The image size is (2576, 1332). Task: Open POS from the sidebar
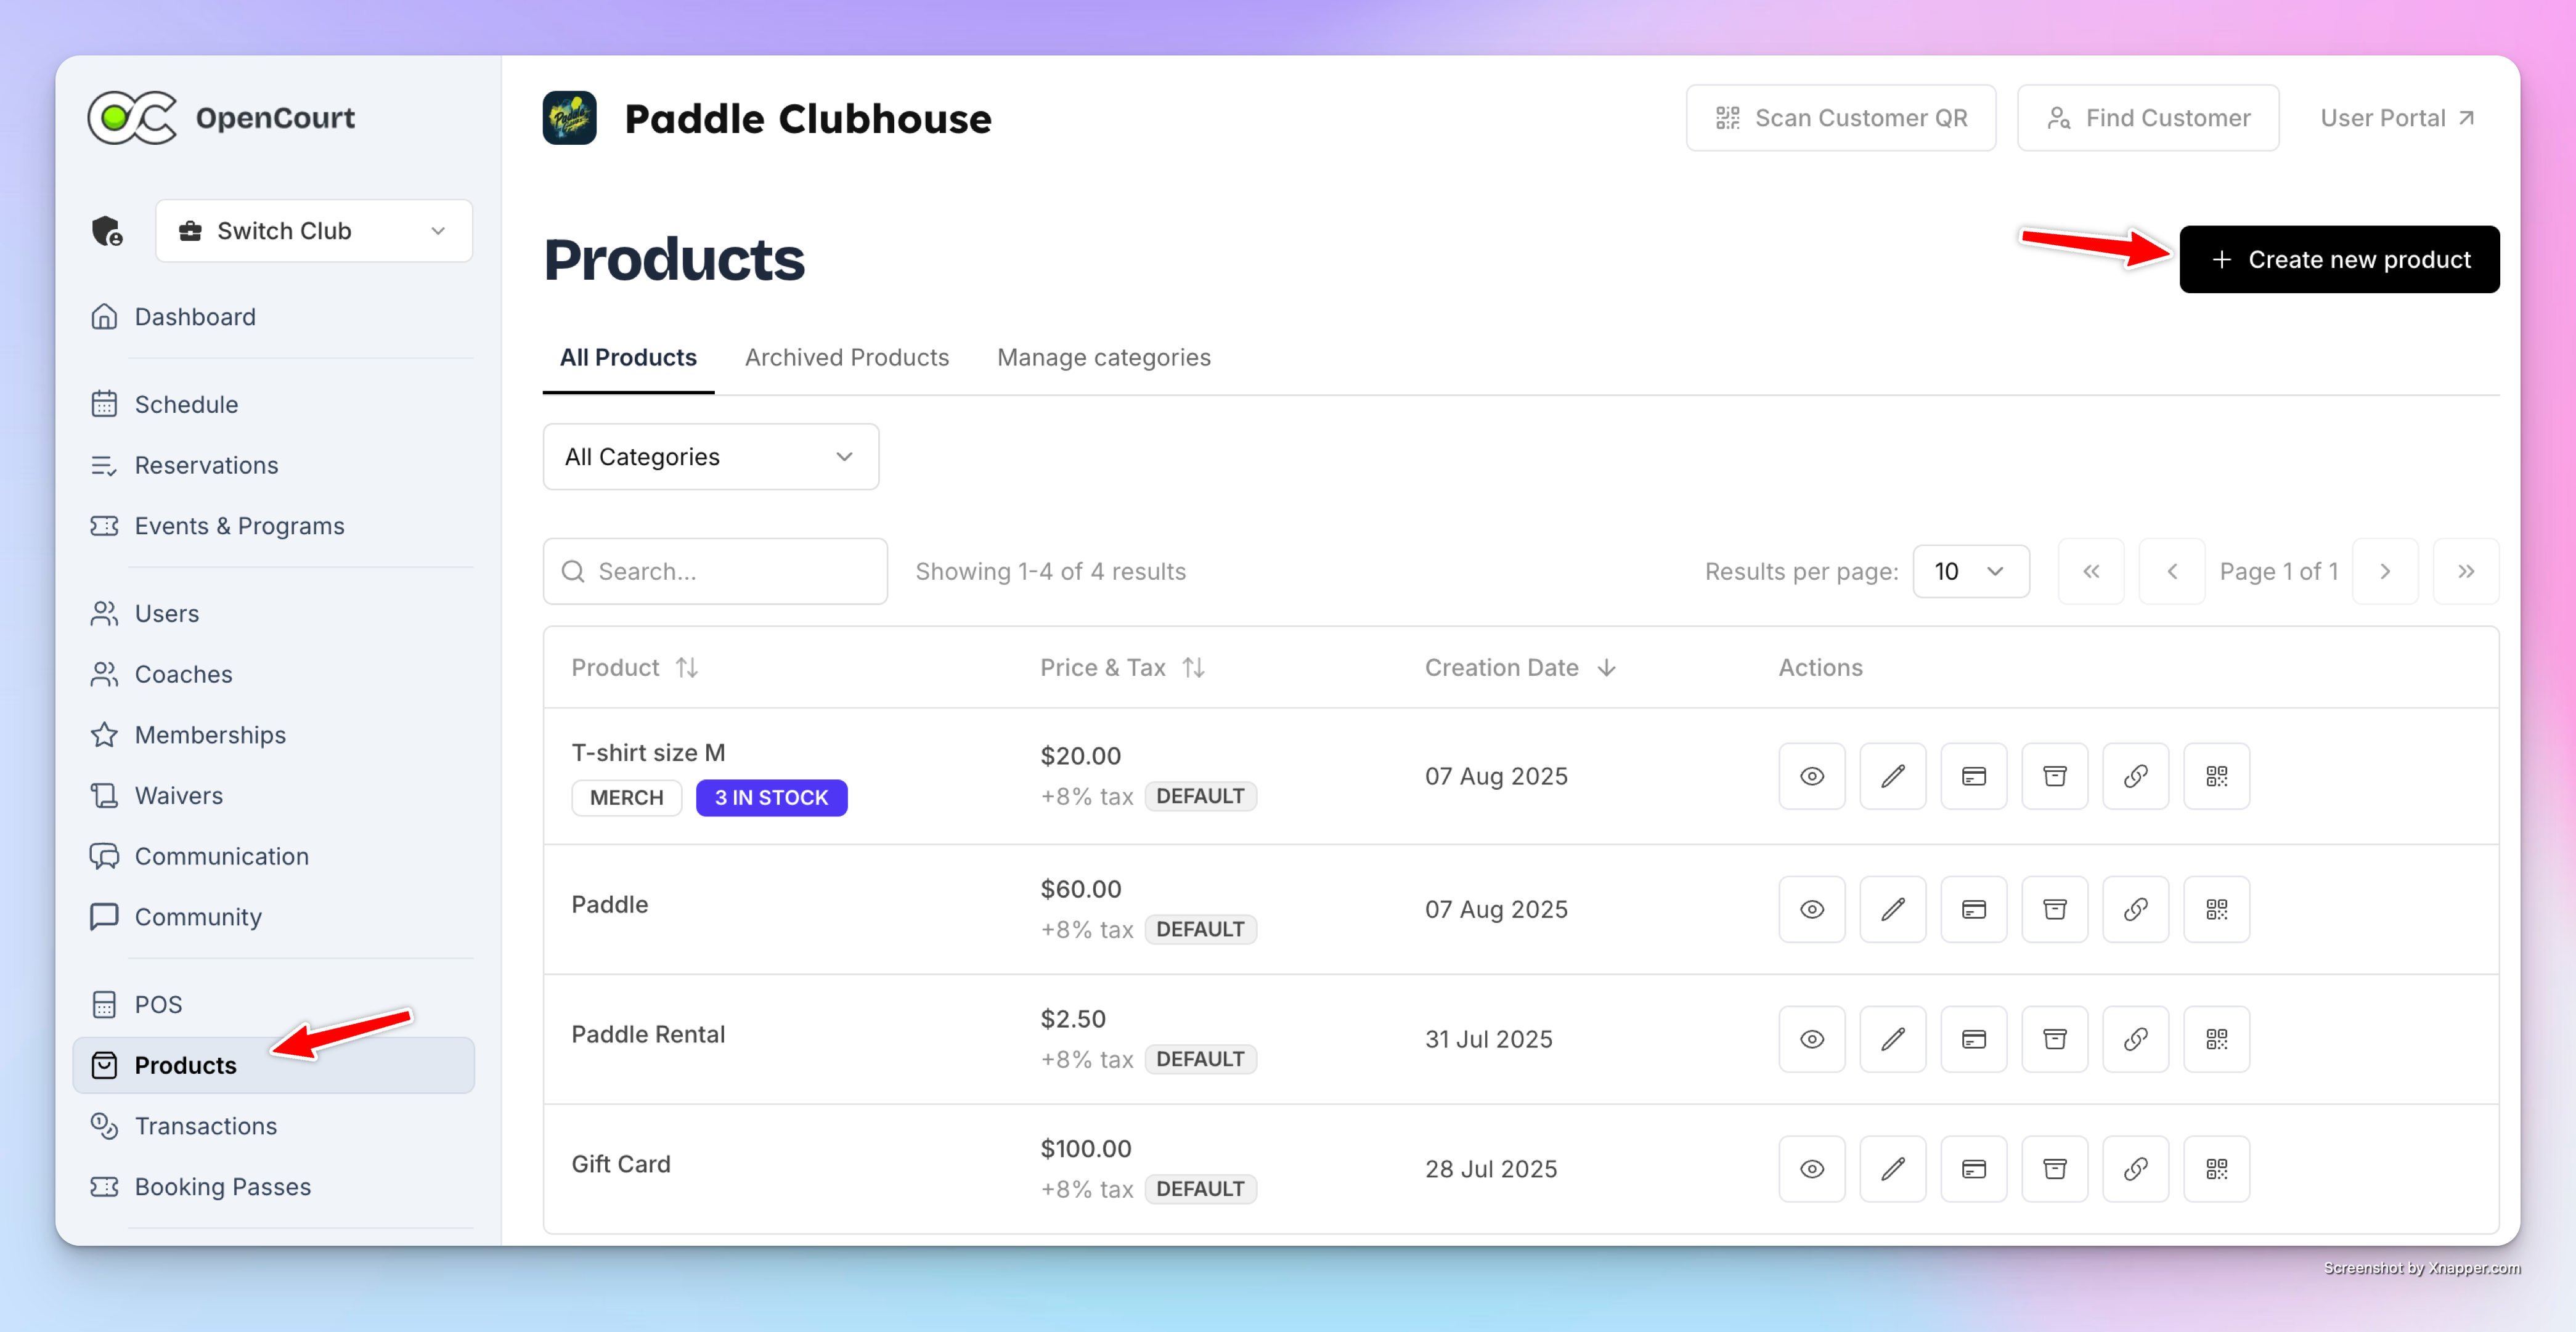tap(274, 1004)
